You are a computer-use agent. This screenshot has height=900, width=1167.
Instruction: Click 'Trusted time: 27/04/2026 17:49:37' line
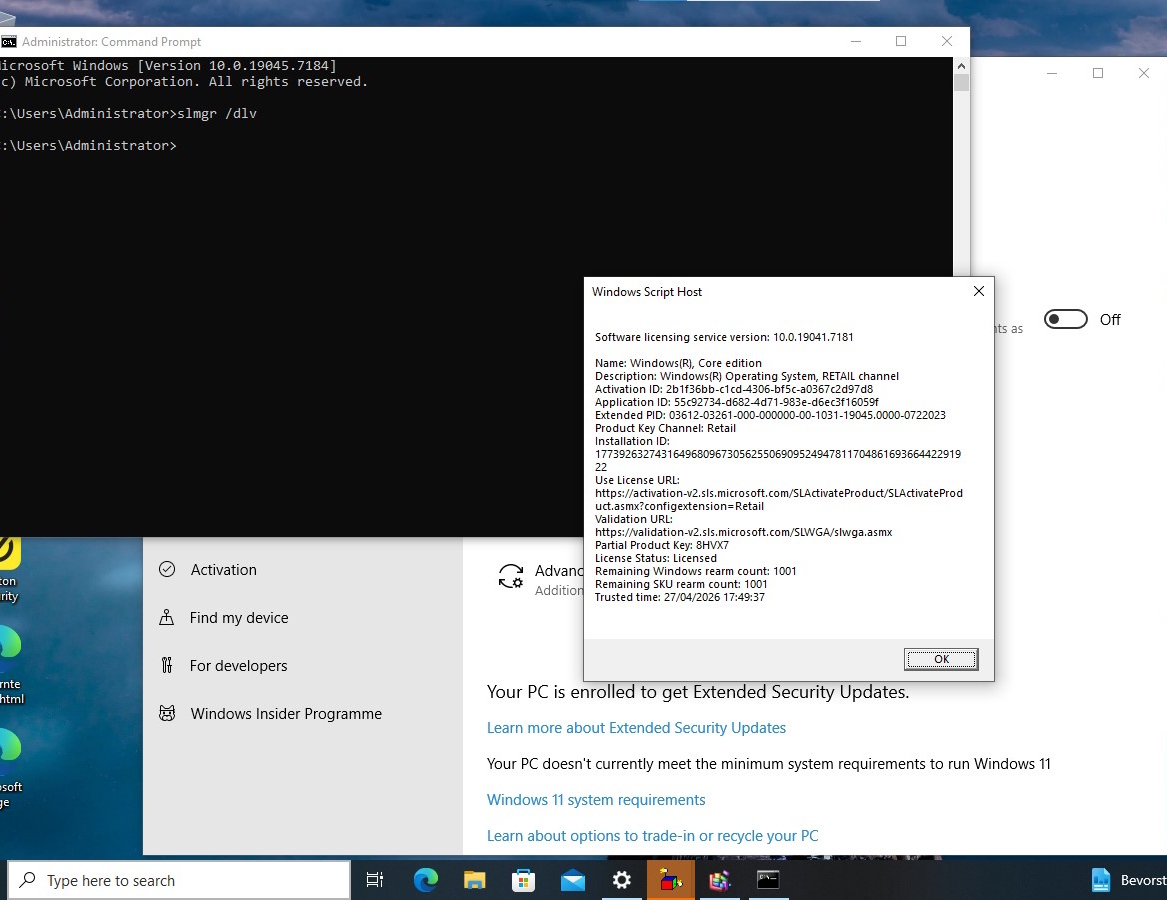click(680, 598)
